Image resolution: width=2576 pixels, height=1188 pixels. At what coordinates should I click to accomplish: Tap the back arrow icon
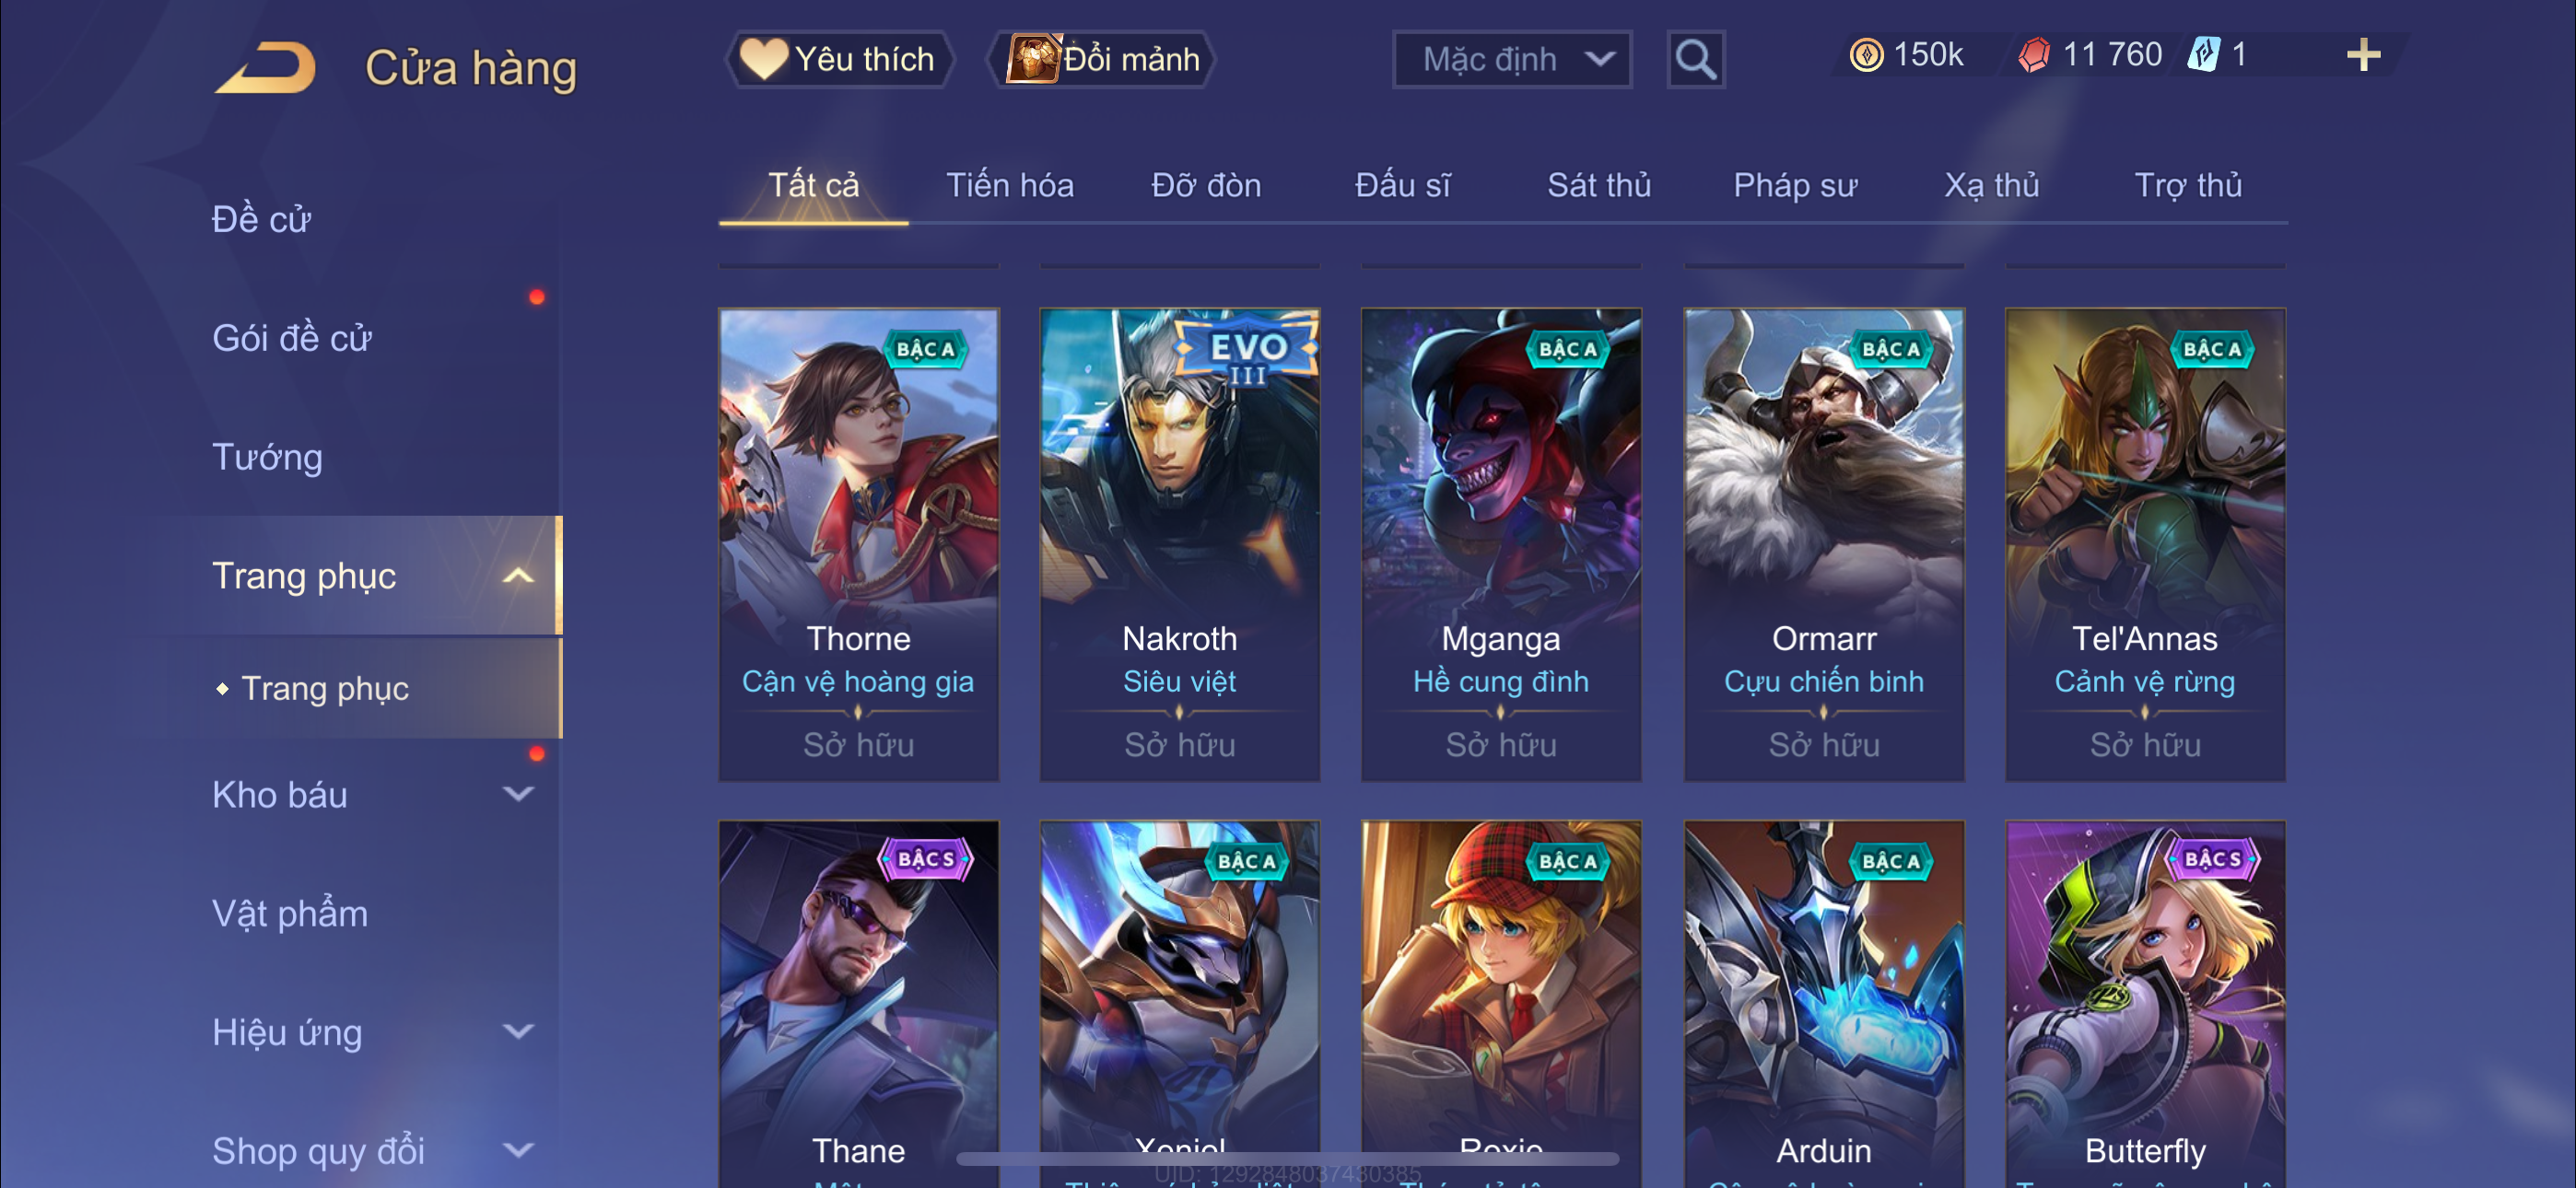click(265, 68)
